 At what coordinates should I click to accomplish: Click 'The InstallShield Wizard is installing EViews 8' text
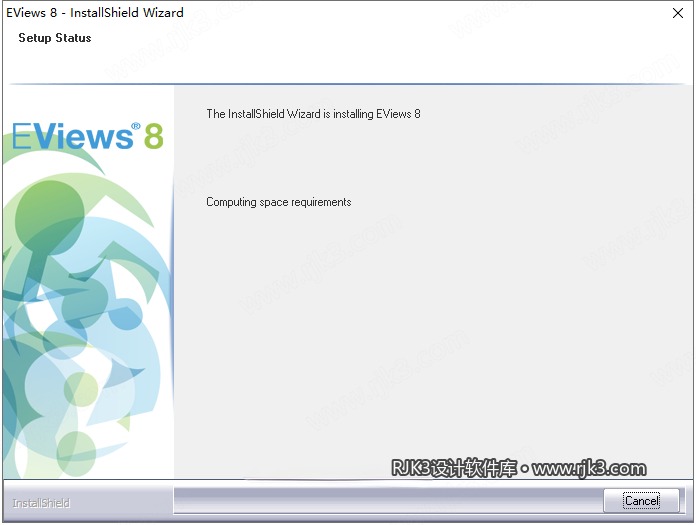[313, 114]
